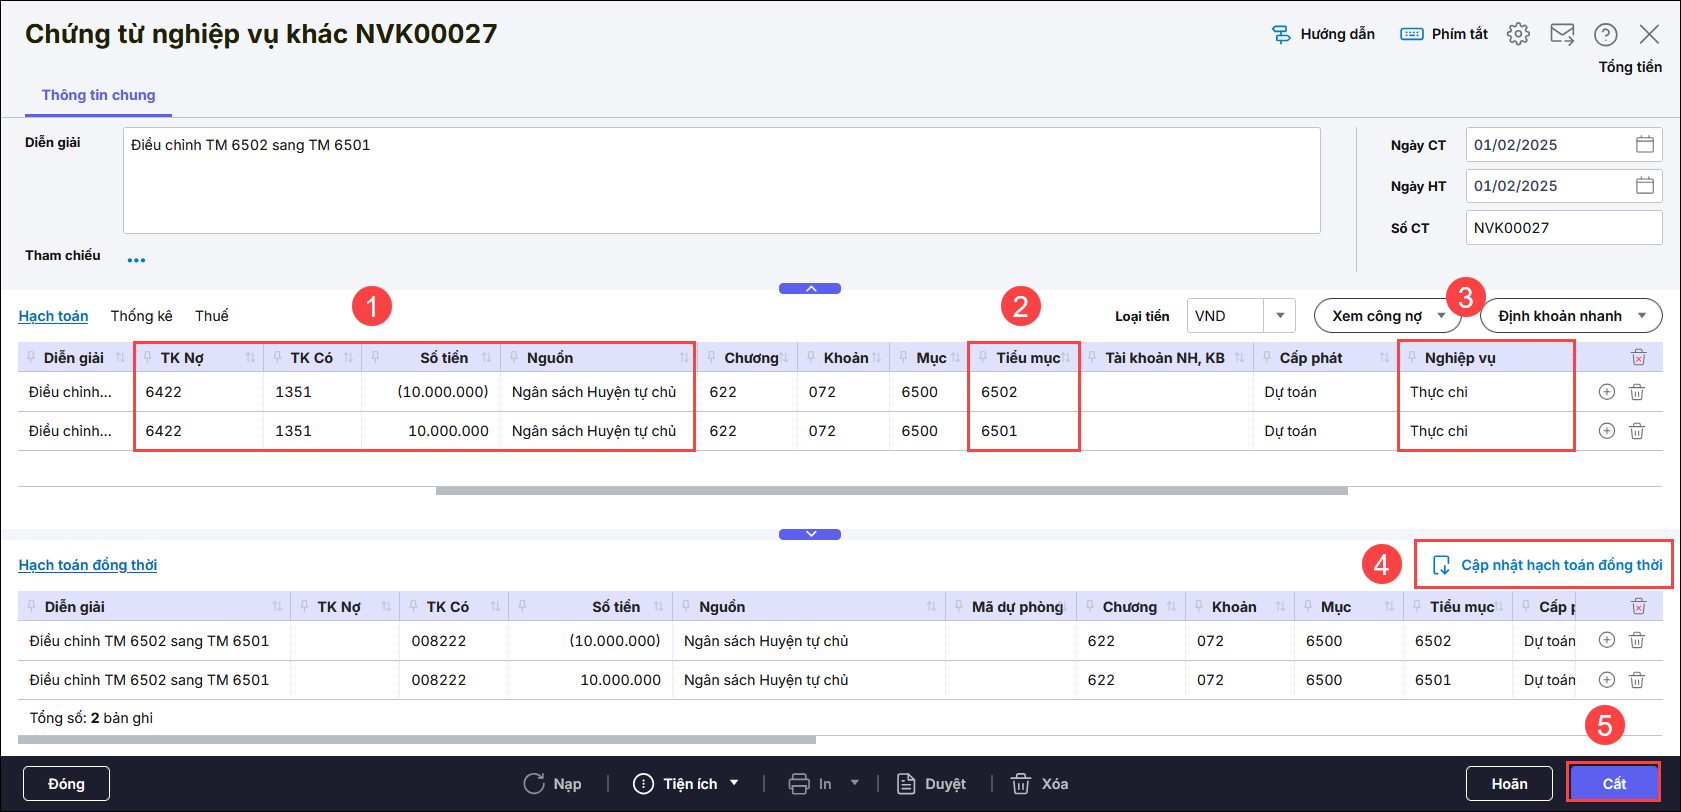Image resolution: width=1681 pixels, height=812 pixels.
Task: Click the Tham chiếu three-dots icon
Action: pyautogui.click(x=136, y=260)
